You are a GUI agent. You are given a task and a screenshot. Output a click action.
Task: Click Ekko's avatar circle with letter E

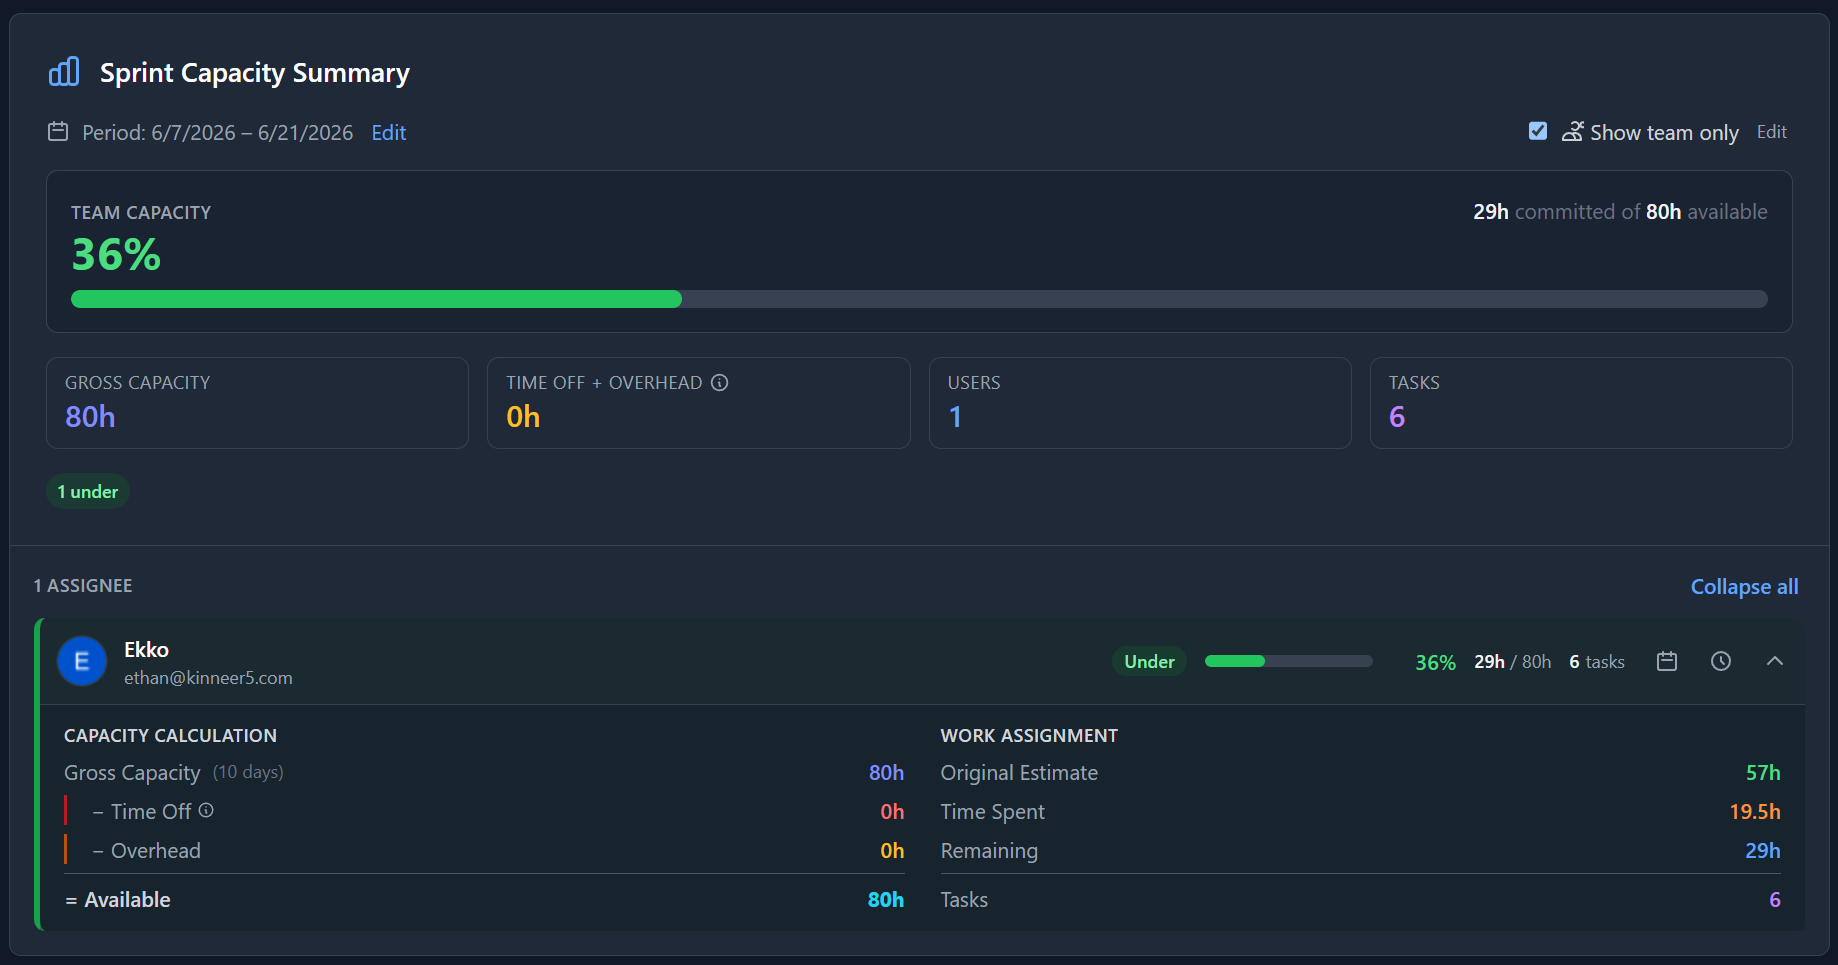pos(82,661)
